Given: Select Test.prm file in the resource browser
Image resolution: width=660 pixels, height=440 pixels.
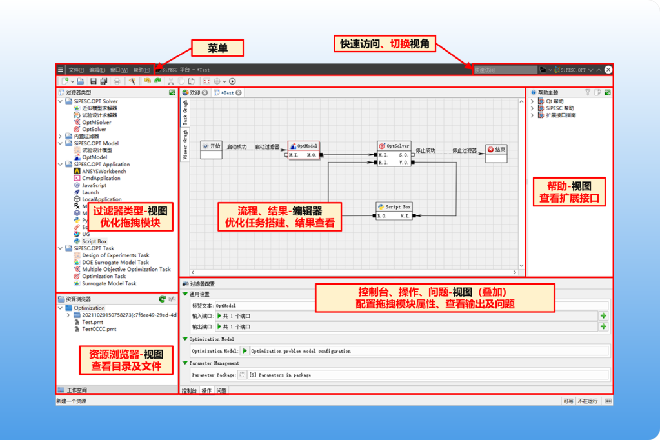Looking at the screenshot, I should point(93,322).
